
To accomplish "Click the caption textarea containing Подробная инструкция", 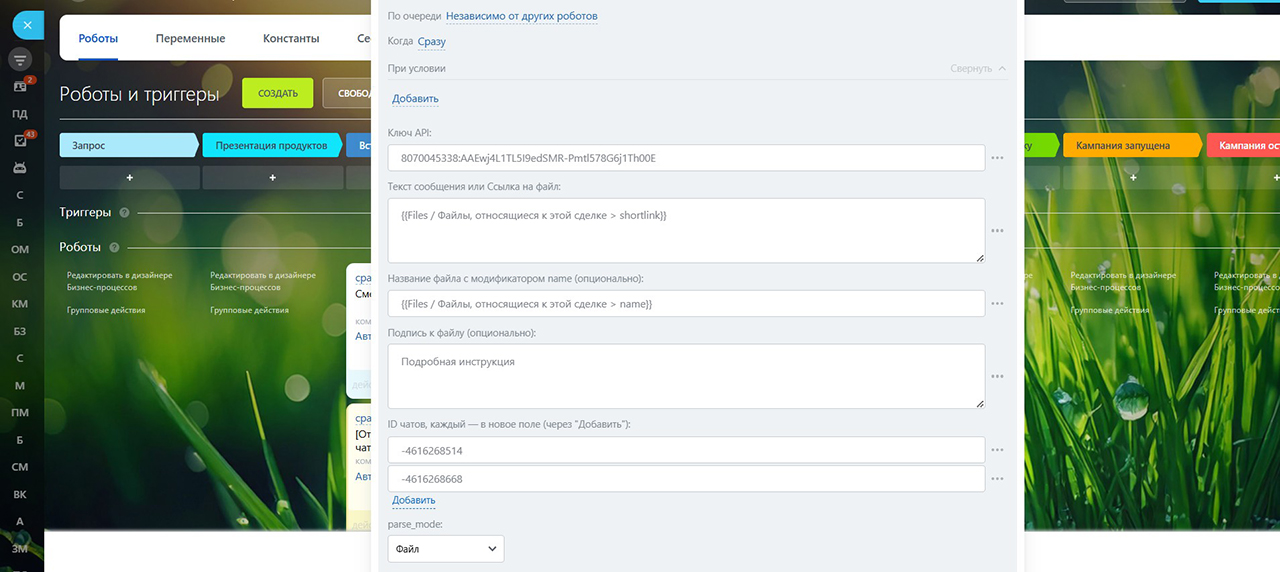I will (x=686, y=377).
